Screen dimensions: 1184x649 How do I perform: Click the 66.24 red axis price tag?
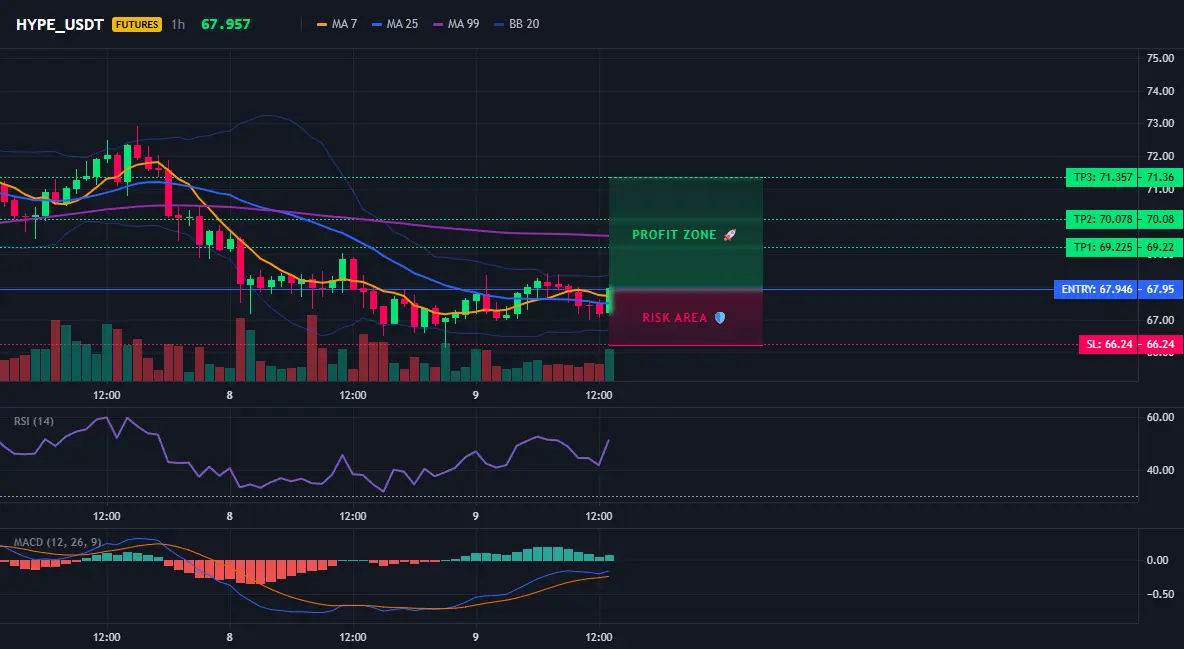(1161, 345)
